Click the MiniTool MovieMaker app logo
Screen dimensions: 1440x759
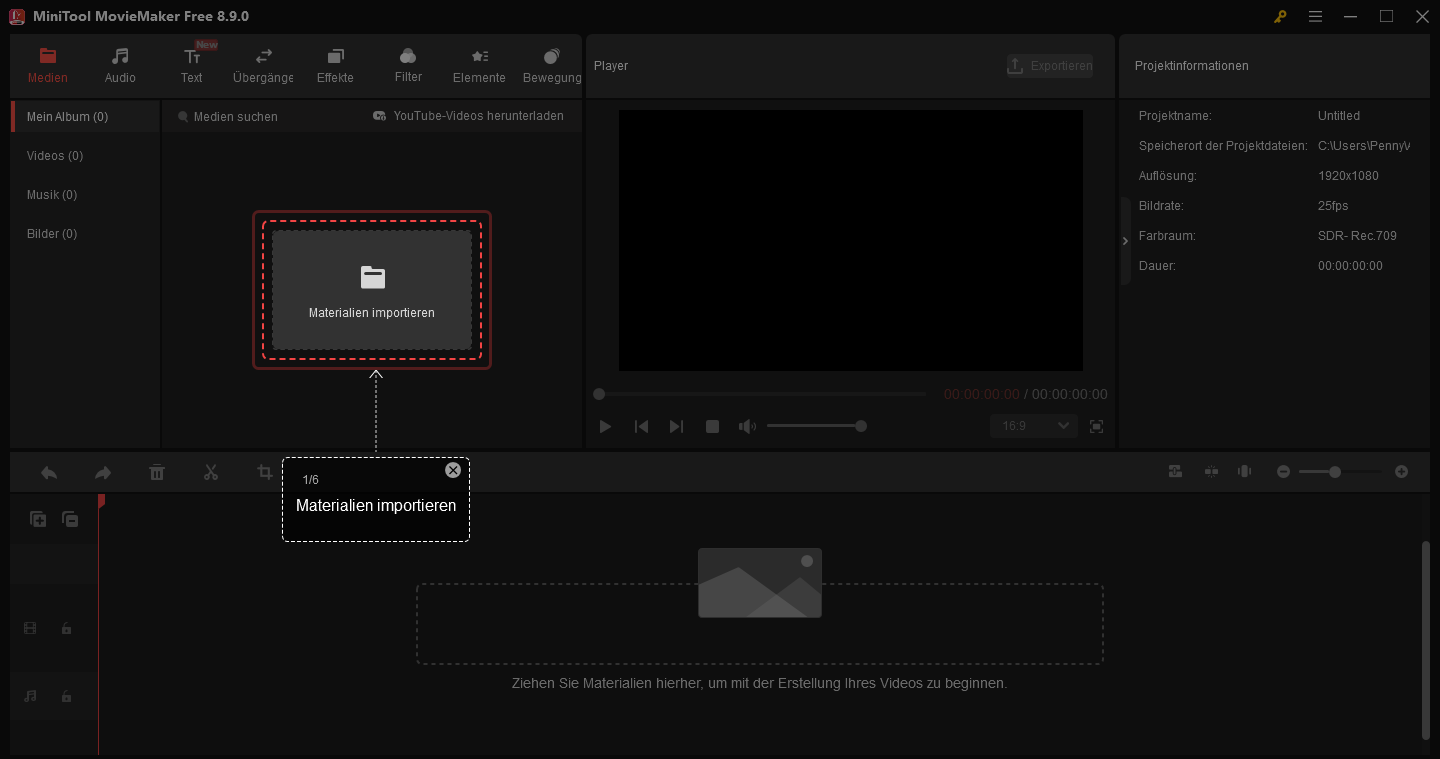click(16, 16)
